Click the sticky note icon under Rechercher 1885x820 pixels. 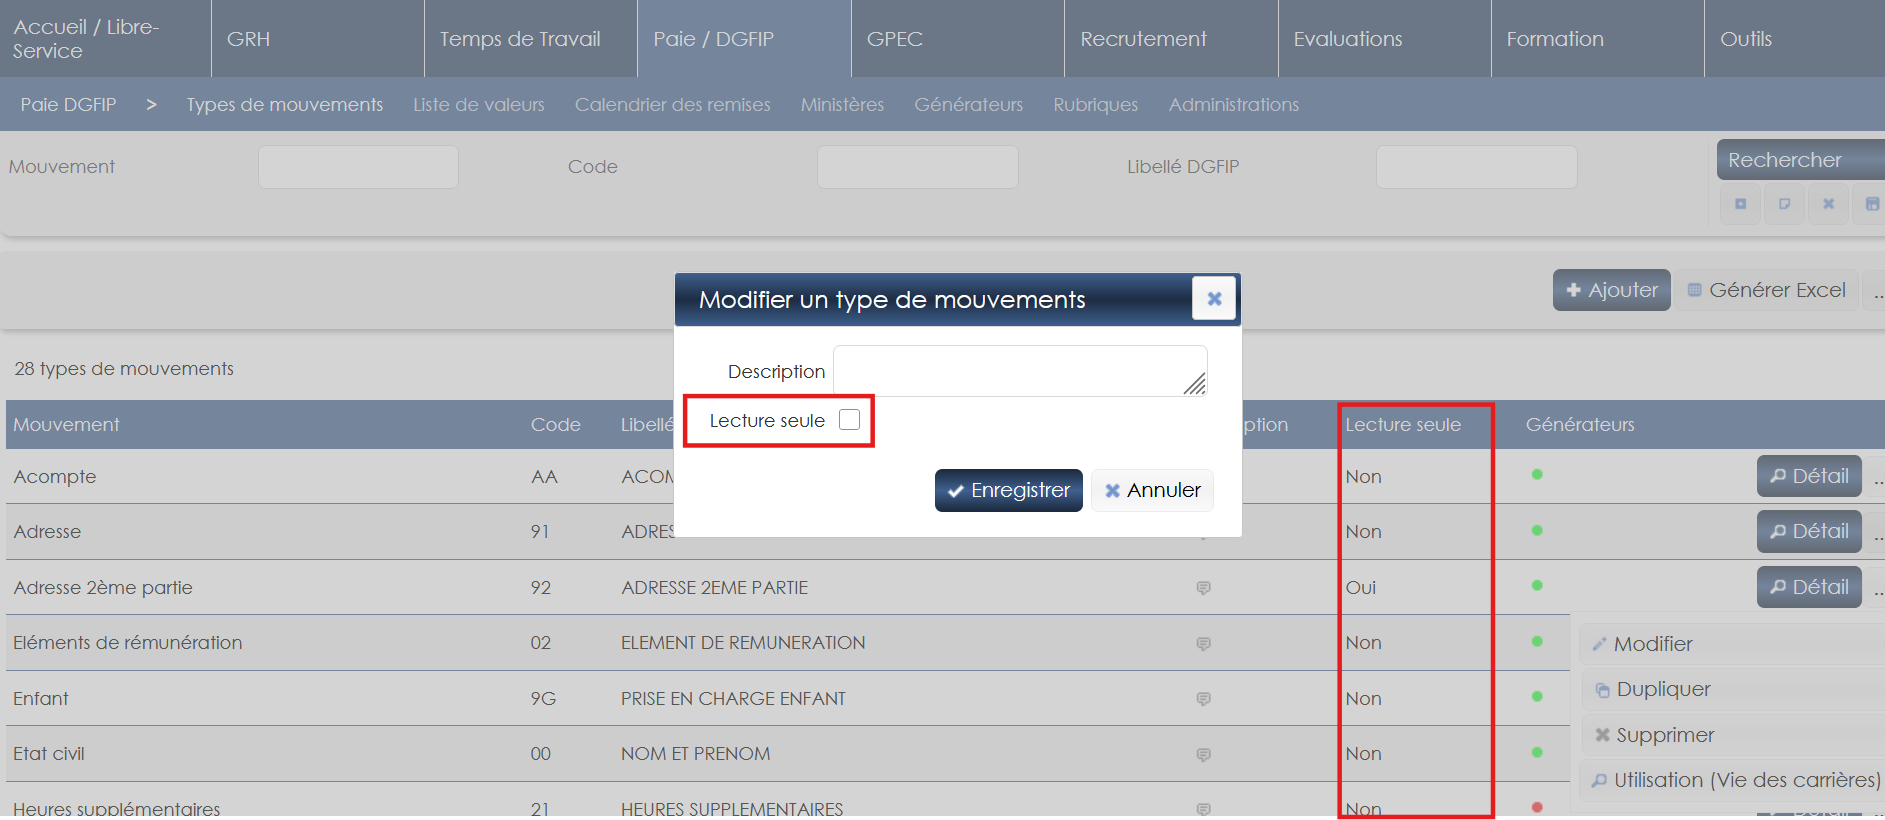(1784, 204)
